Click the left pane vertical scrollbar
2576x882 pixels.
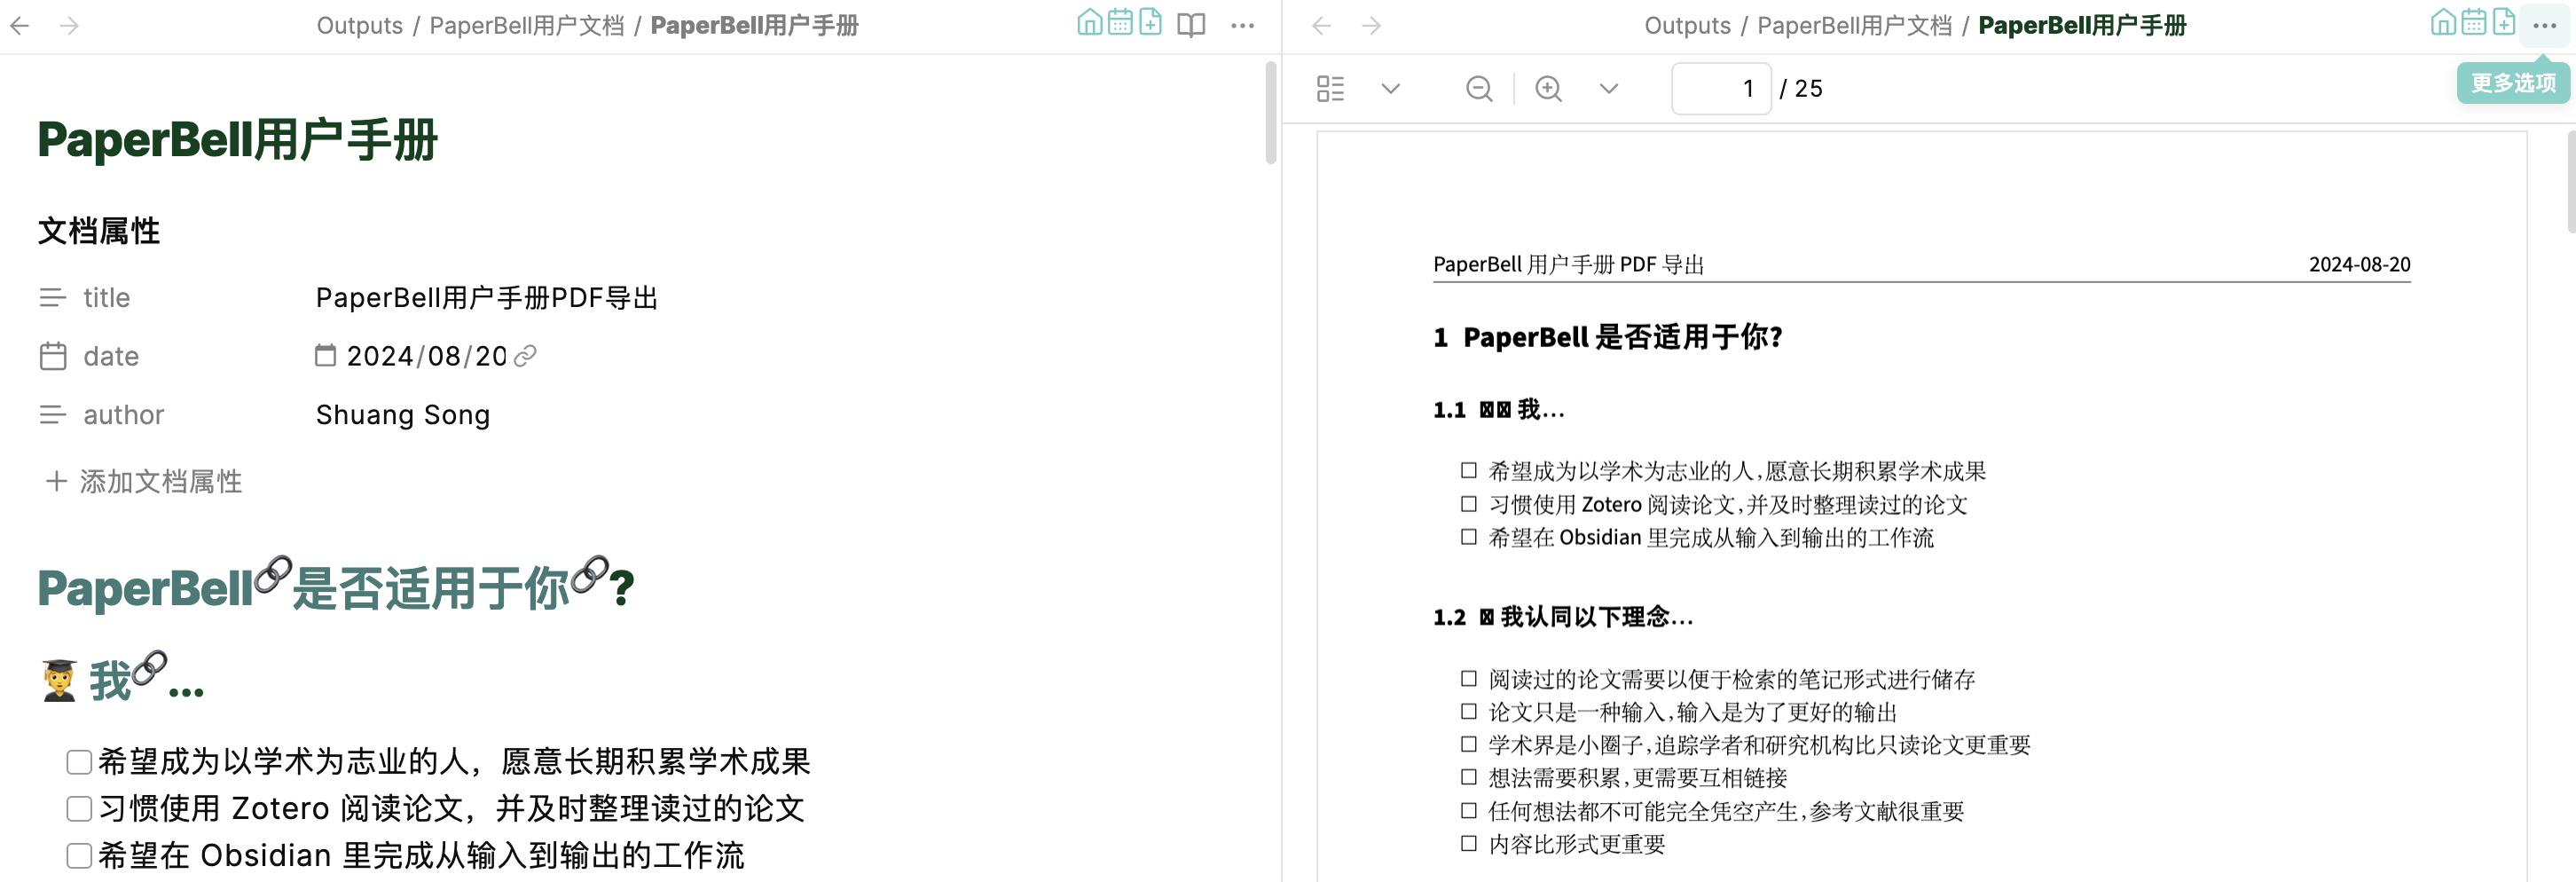pos(1270,112)
